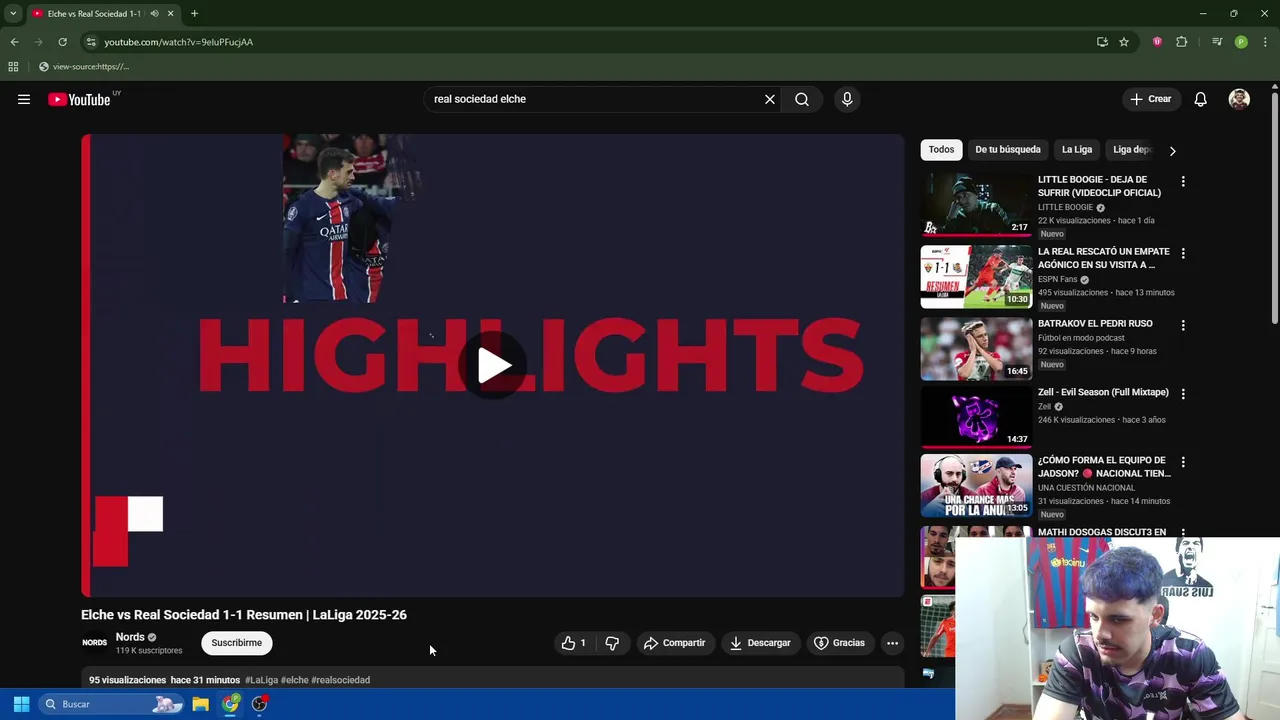Open options for MATHI DOSOGAS video
Viewport: 1280px width, 720px height.
click(x=1183, y=534)
